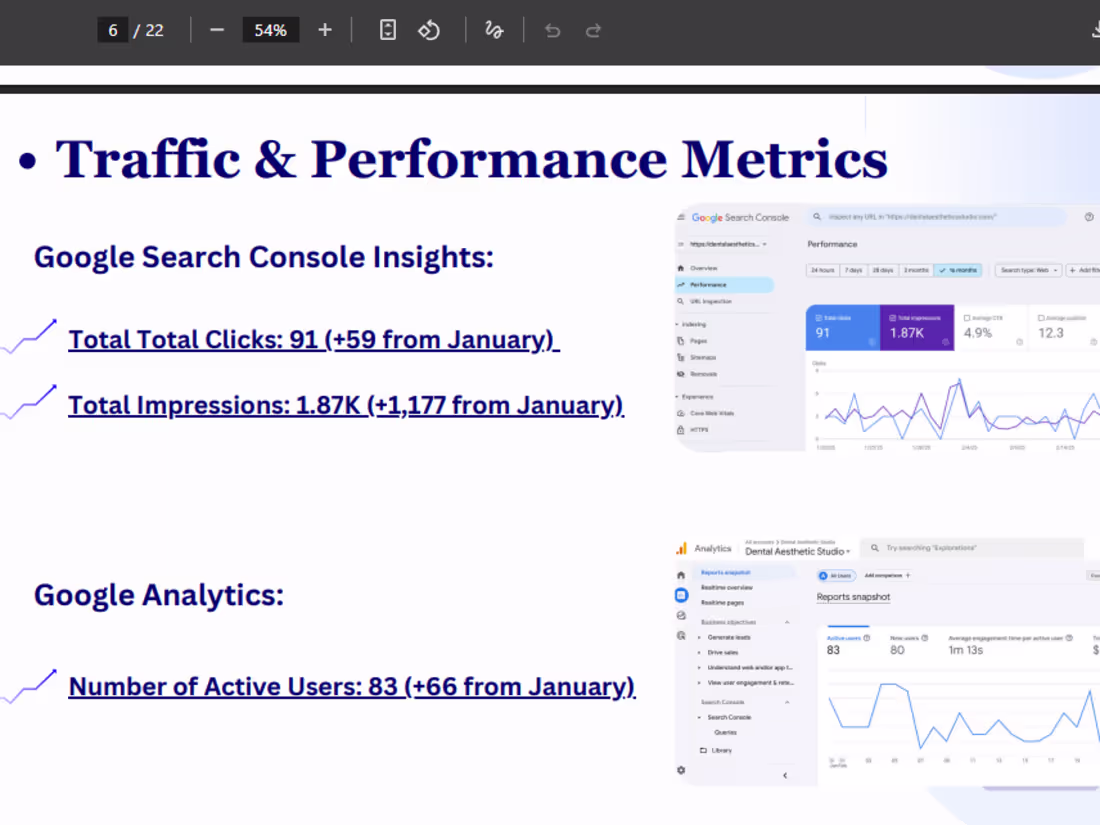Click the Analytics Advertising icon
The image size is (1100, 825).
pos(680,636)
